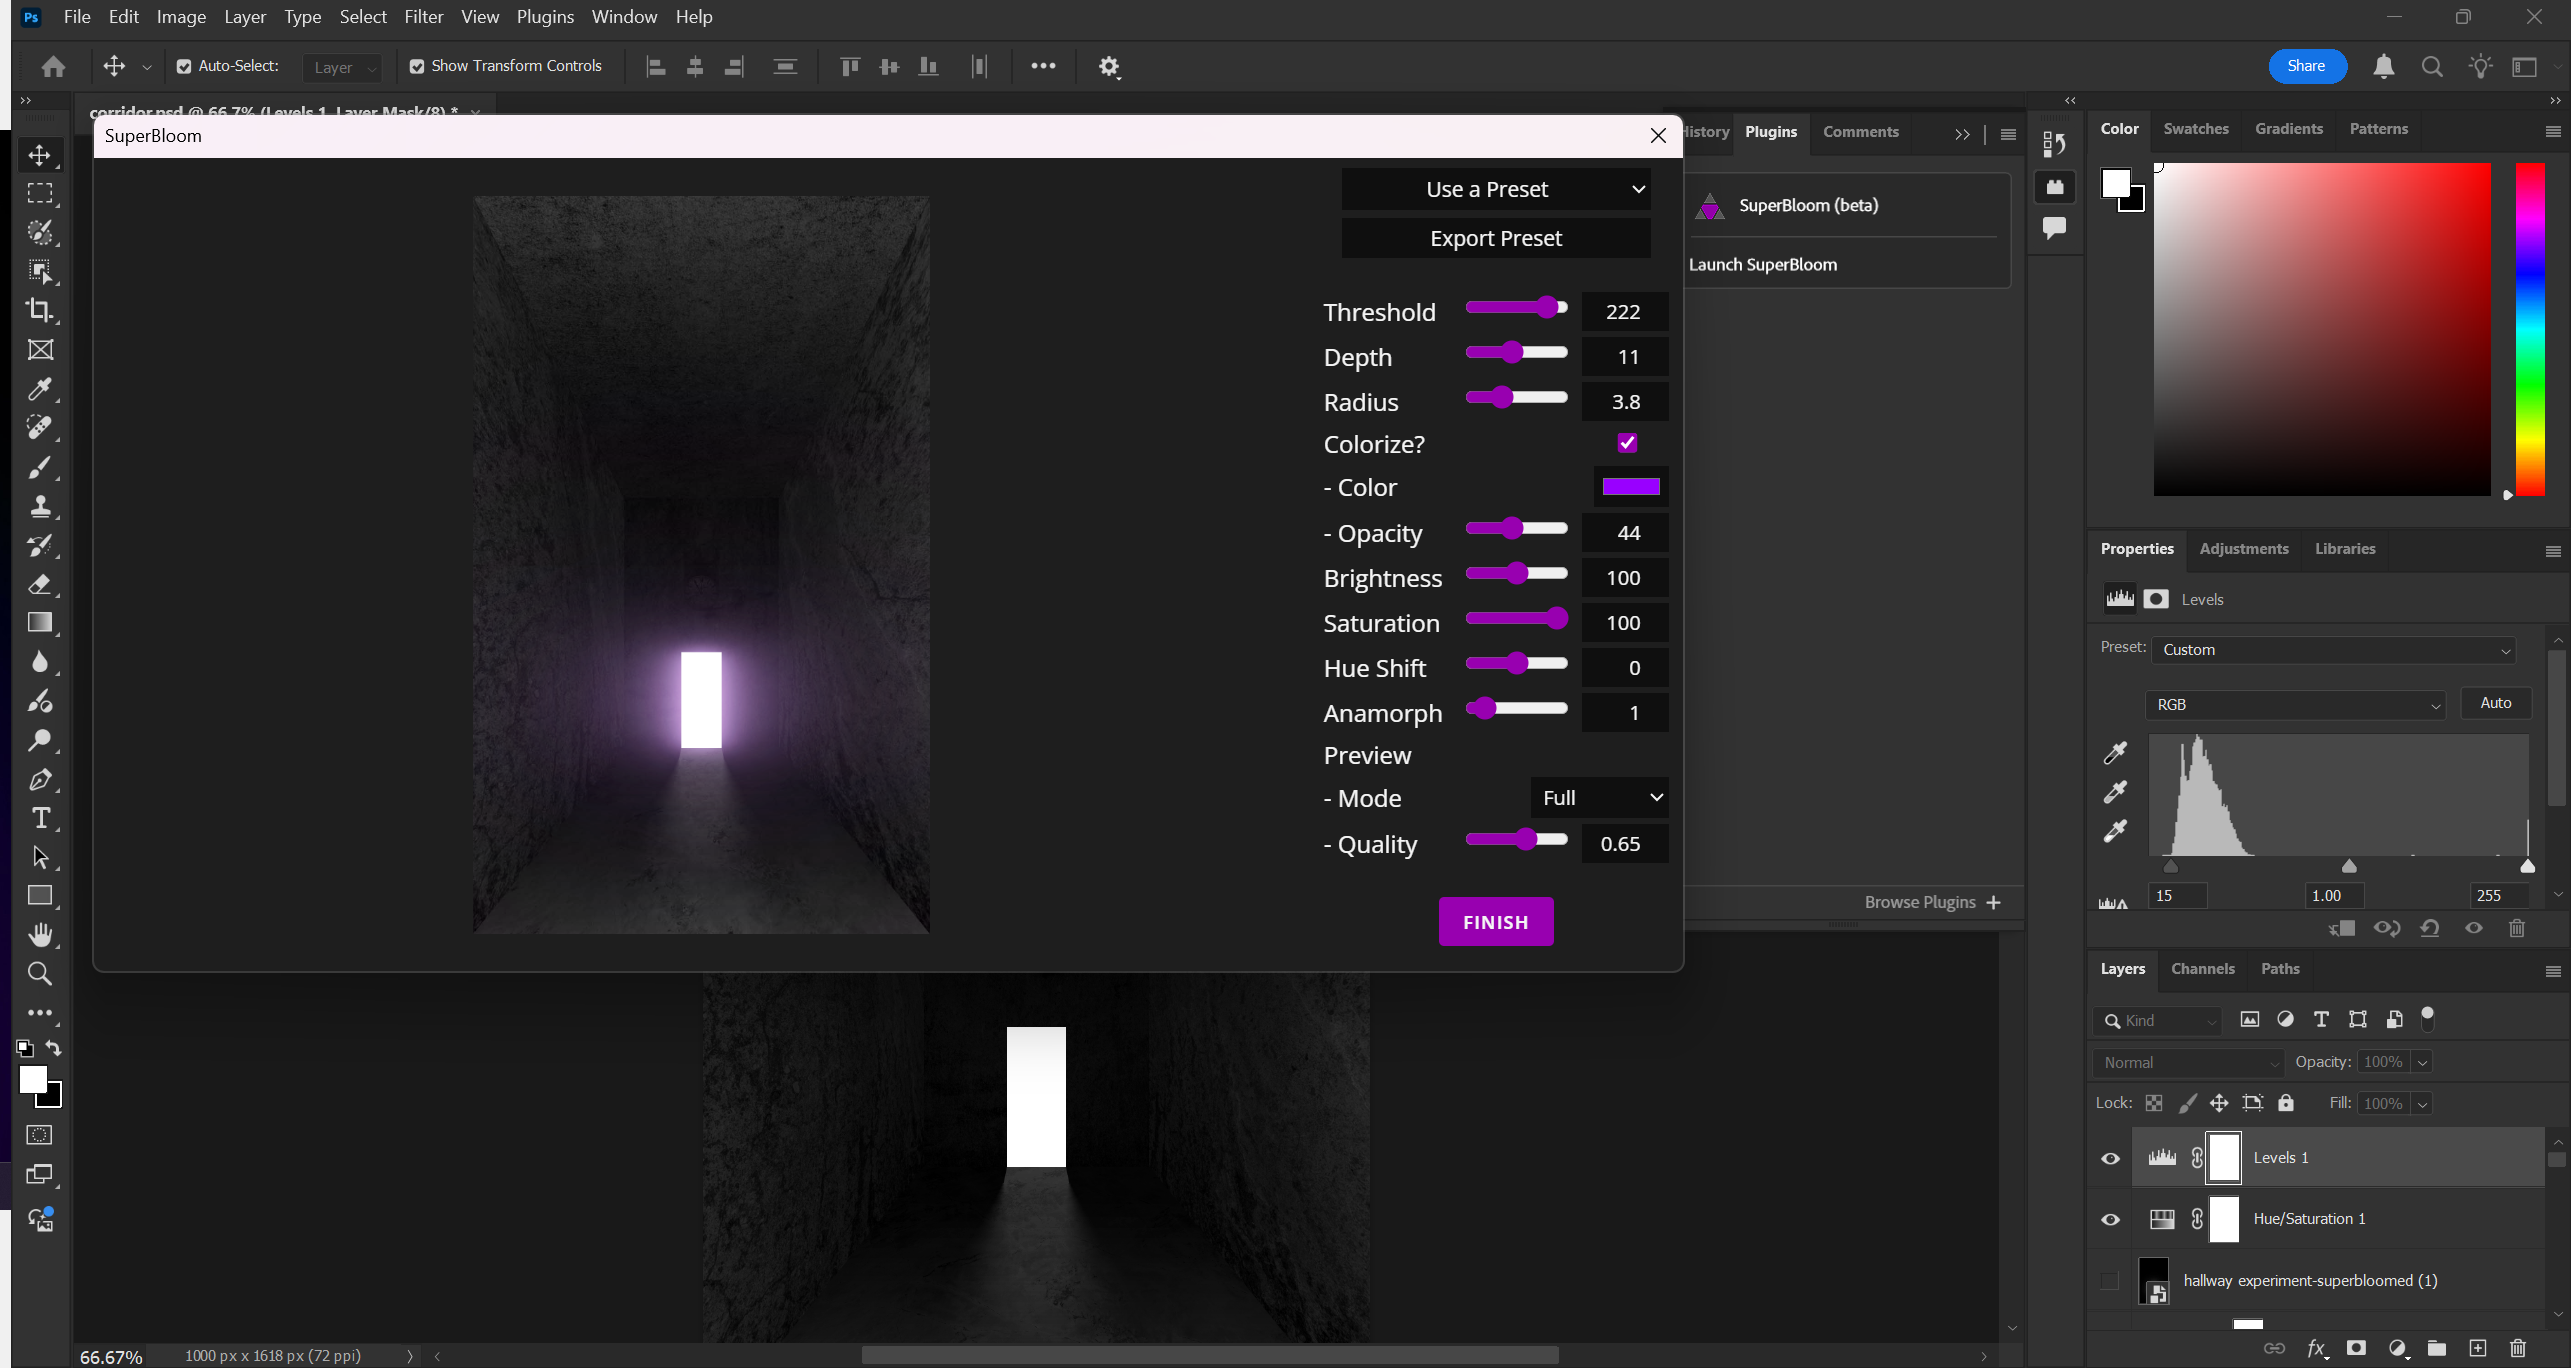Toggle the Colorize checkbox in SuperBloom
The width and height of the screenshot is (2571, 1368).
pos(1627,443)
